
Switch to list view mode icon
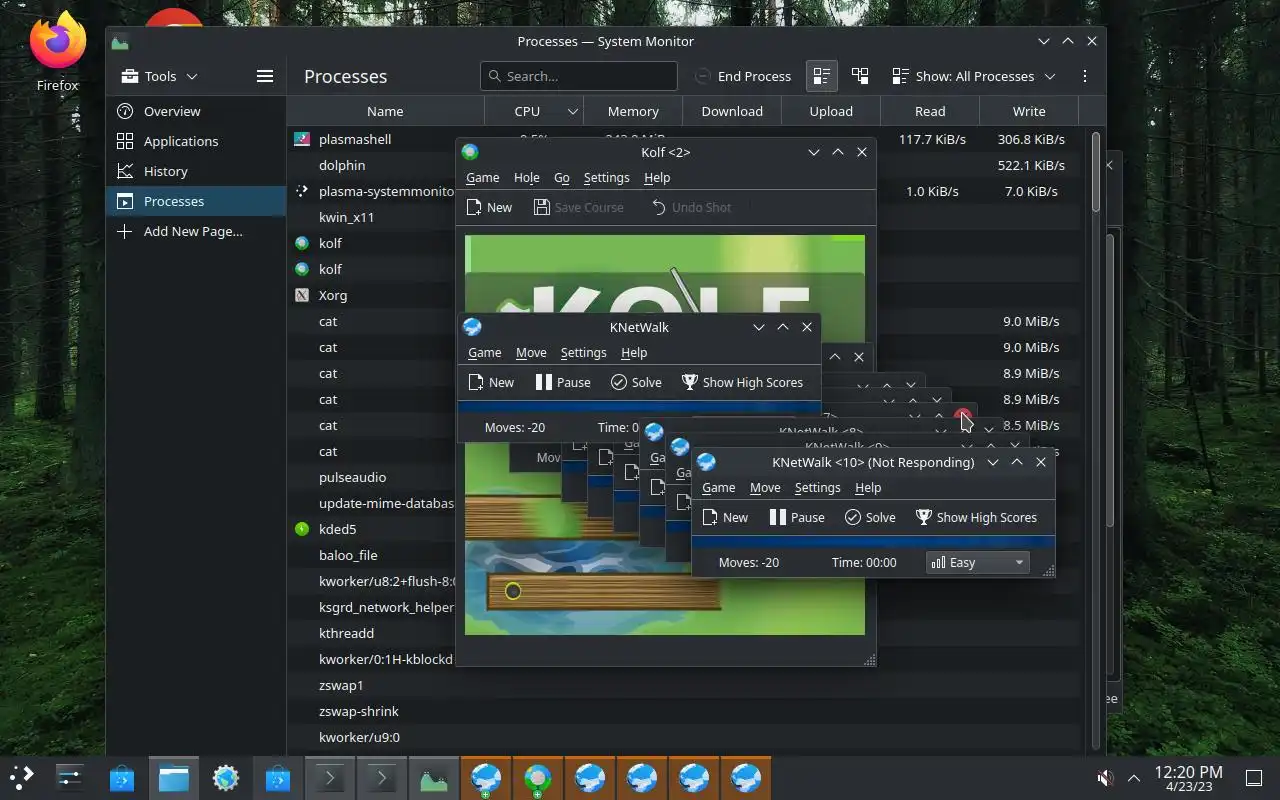822,76
